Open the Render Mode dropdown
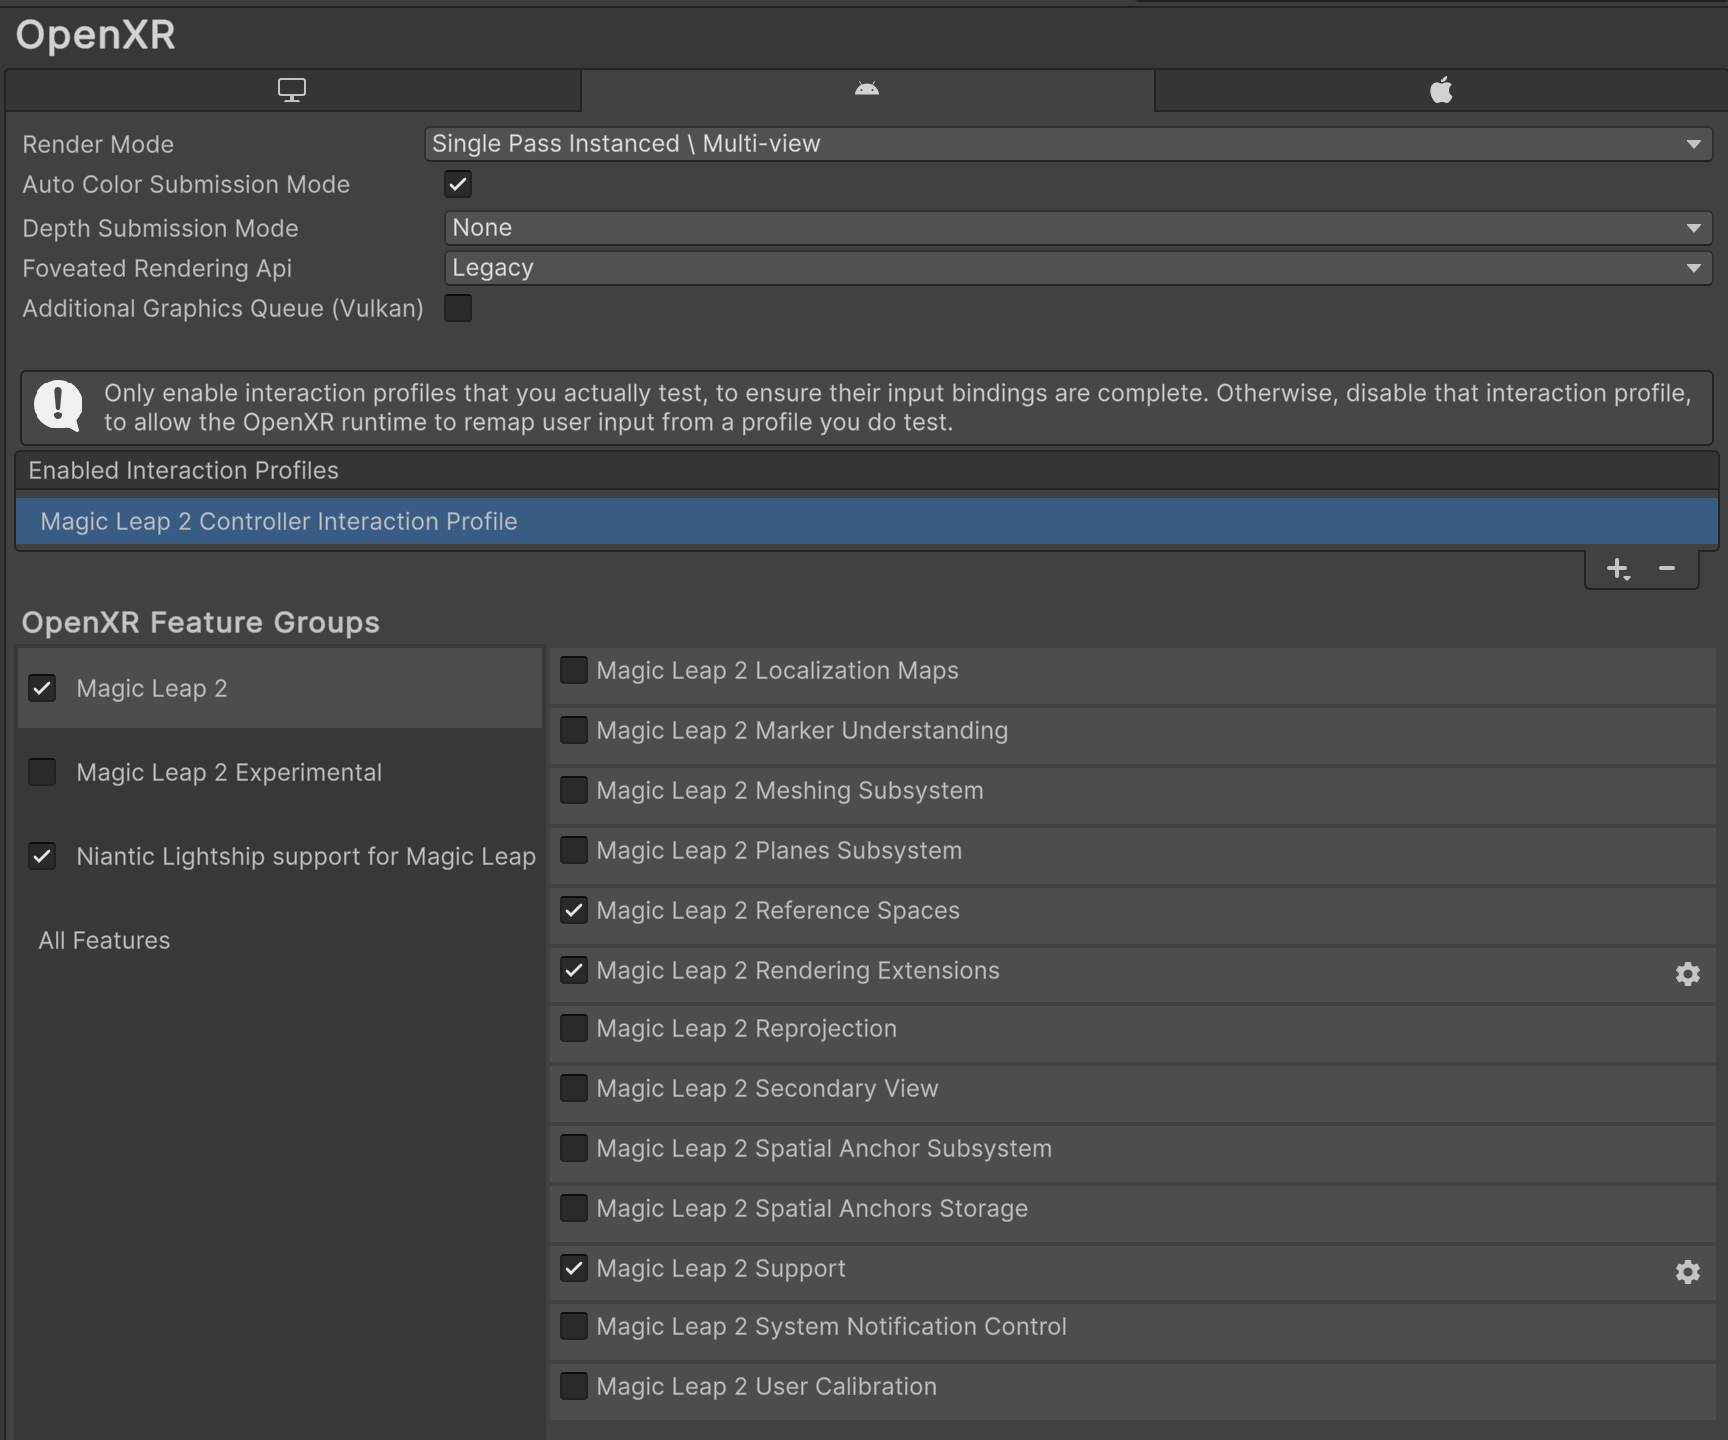Screen dimensions: 1728x1440 click(x=1068, y=144)
